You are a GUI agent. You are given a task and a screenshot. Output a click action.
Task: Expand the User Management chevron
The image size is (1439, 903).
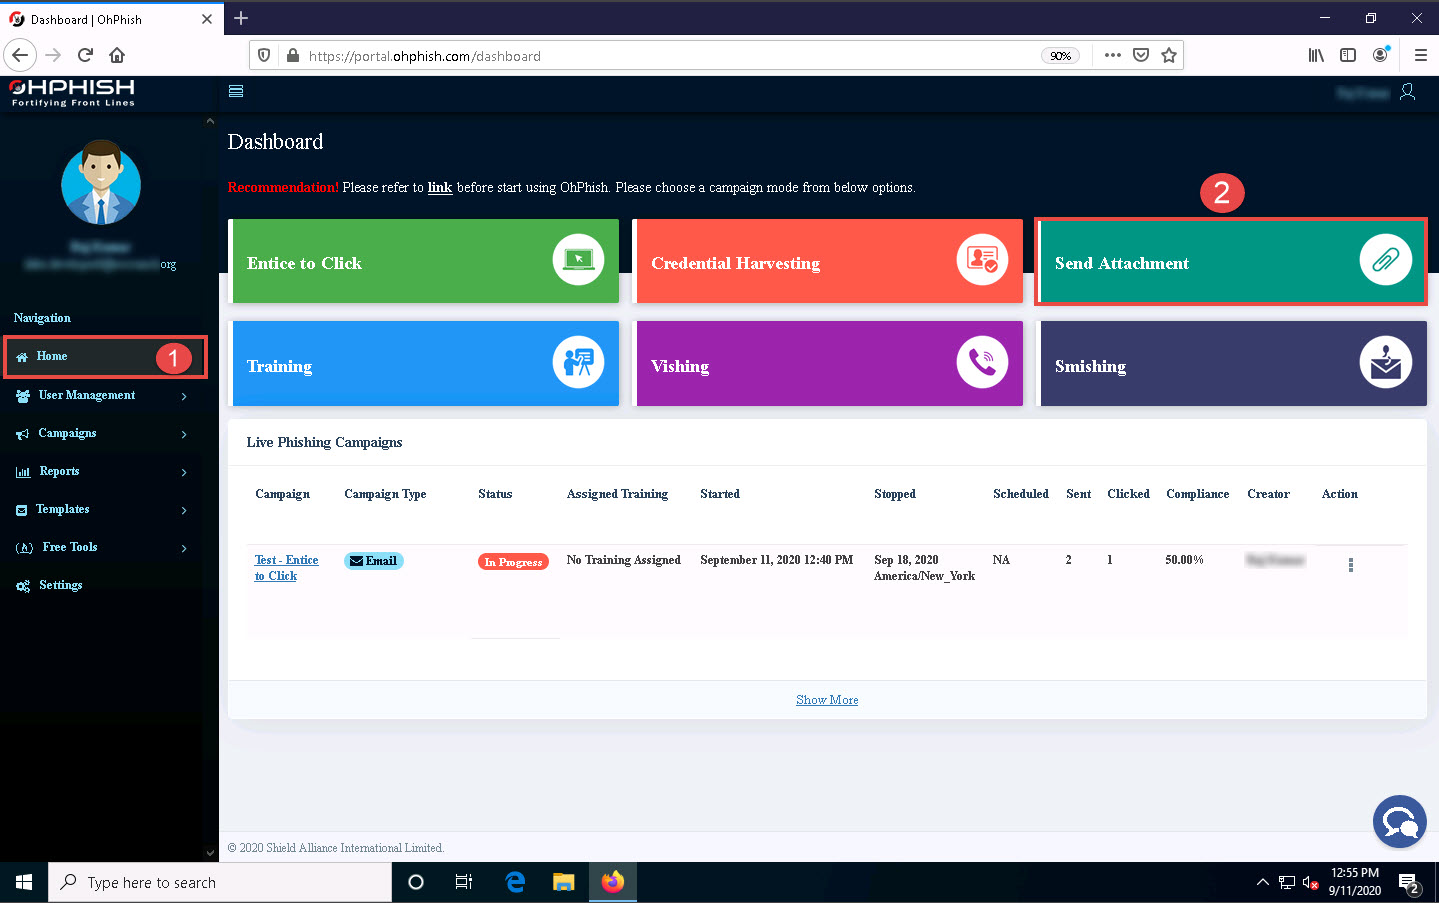point(184,396)
